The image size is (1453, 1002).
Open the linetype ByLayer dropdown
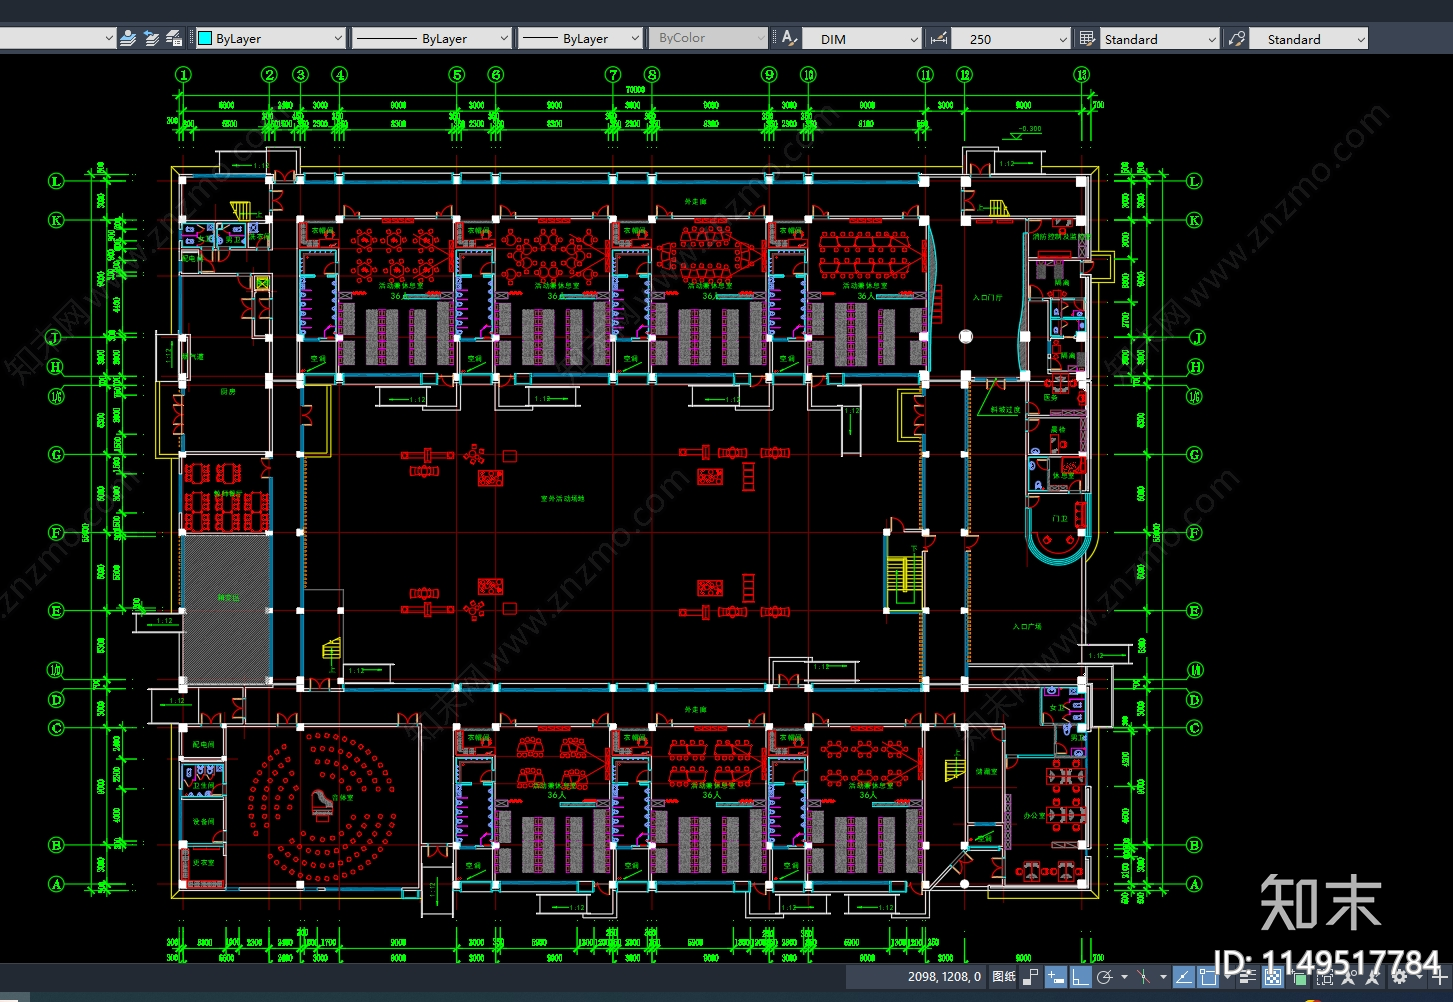pyautogui.click(x=432, y=38)
